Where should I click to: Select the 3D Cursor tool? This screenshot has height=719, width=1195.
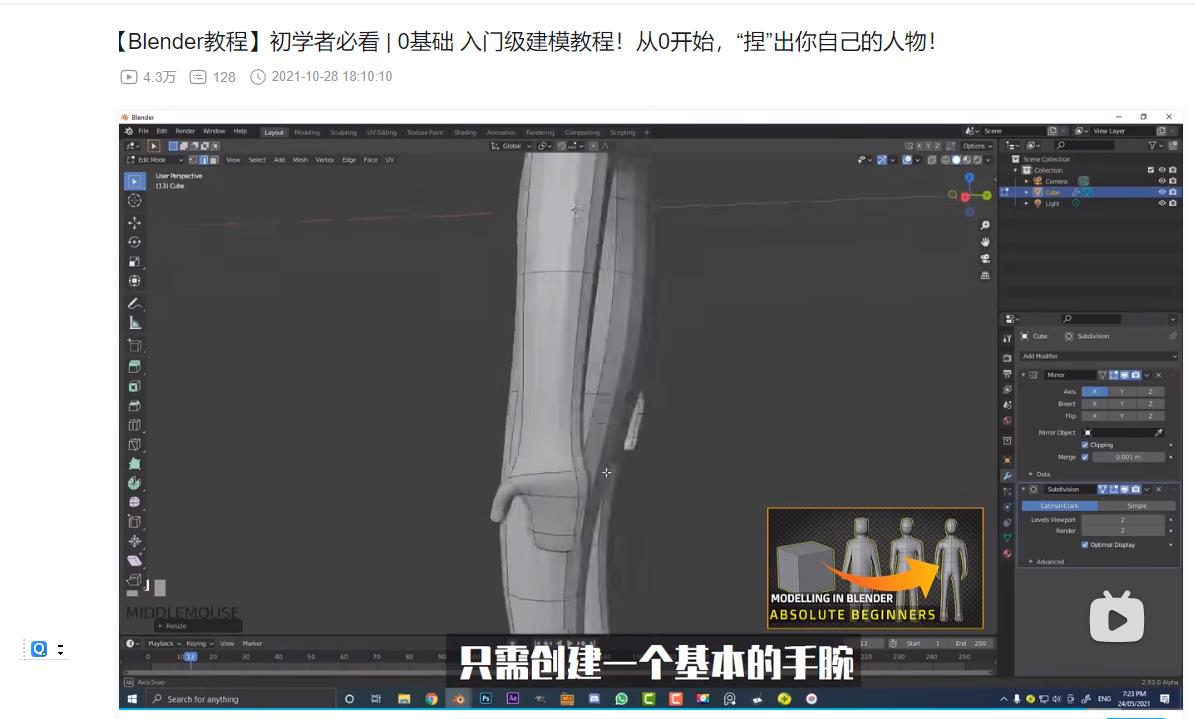[x=134, y=201]
